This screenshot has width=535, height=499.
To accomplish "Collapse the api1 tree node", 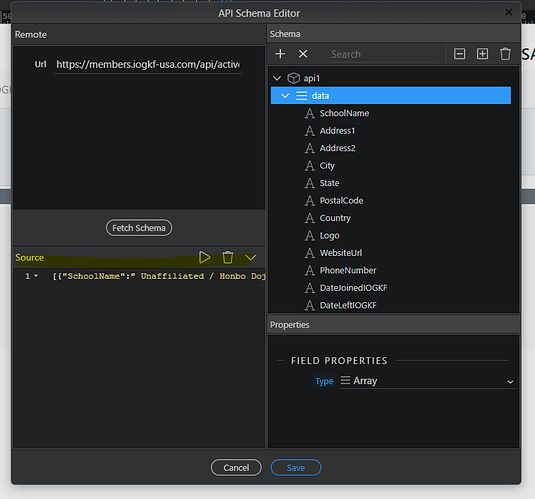I will coord(277,79).
